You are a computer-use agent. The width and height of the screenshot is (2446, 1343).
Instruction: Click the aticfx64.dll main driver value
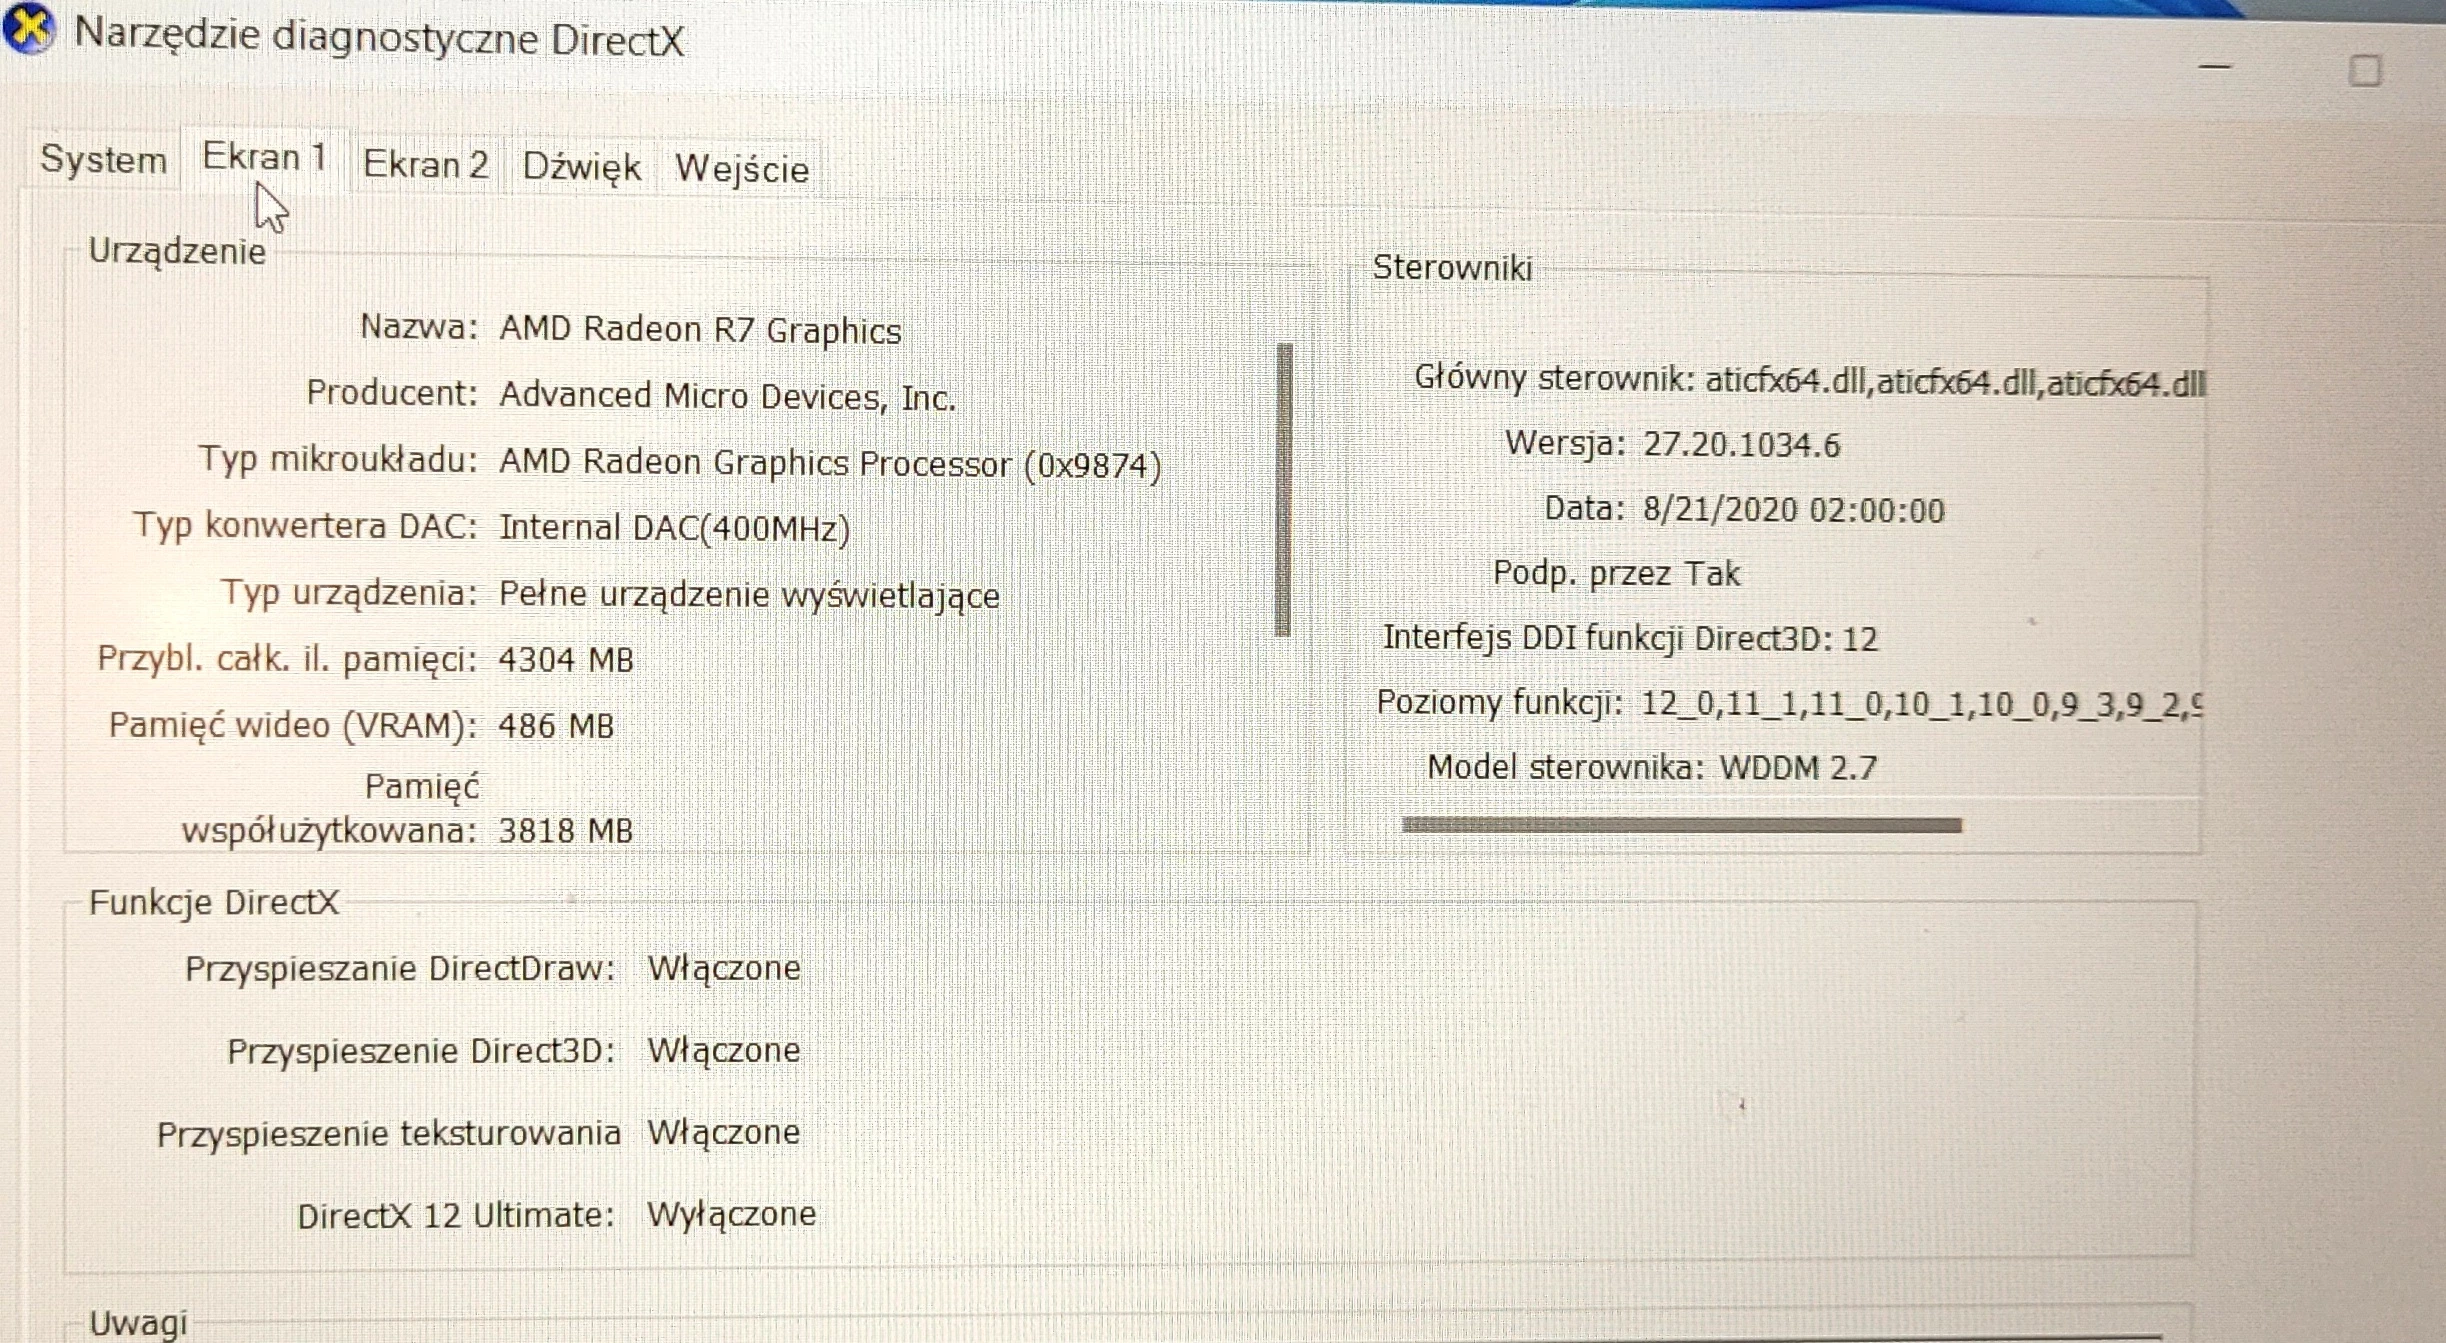point(1954,383)
